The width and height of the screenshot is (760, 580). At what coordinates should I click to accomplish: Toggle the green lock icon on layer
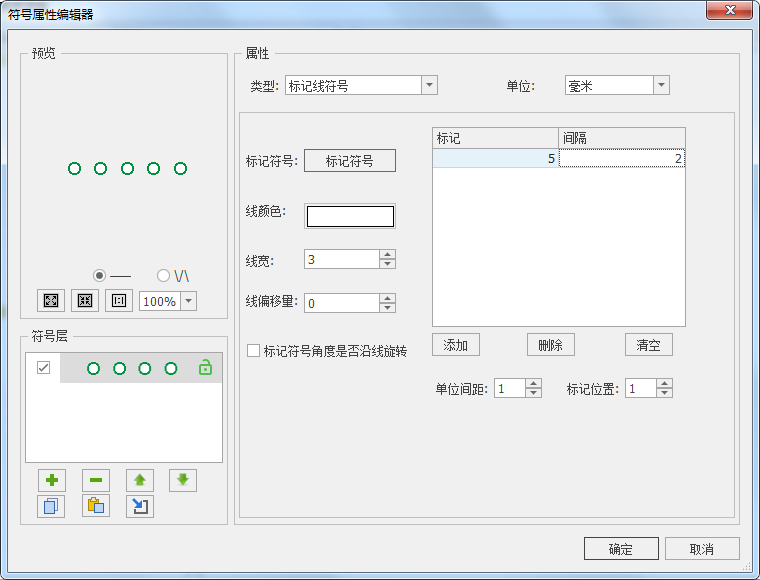pyautogui.click(x=205, y=368)
